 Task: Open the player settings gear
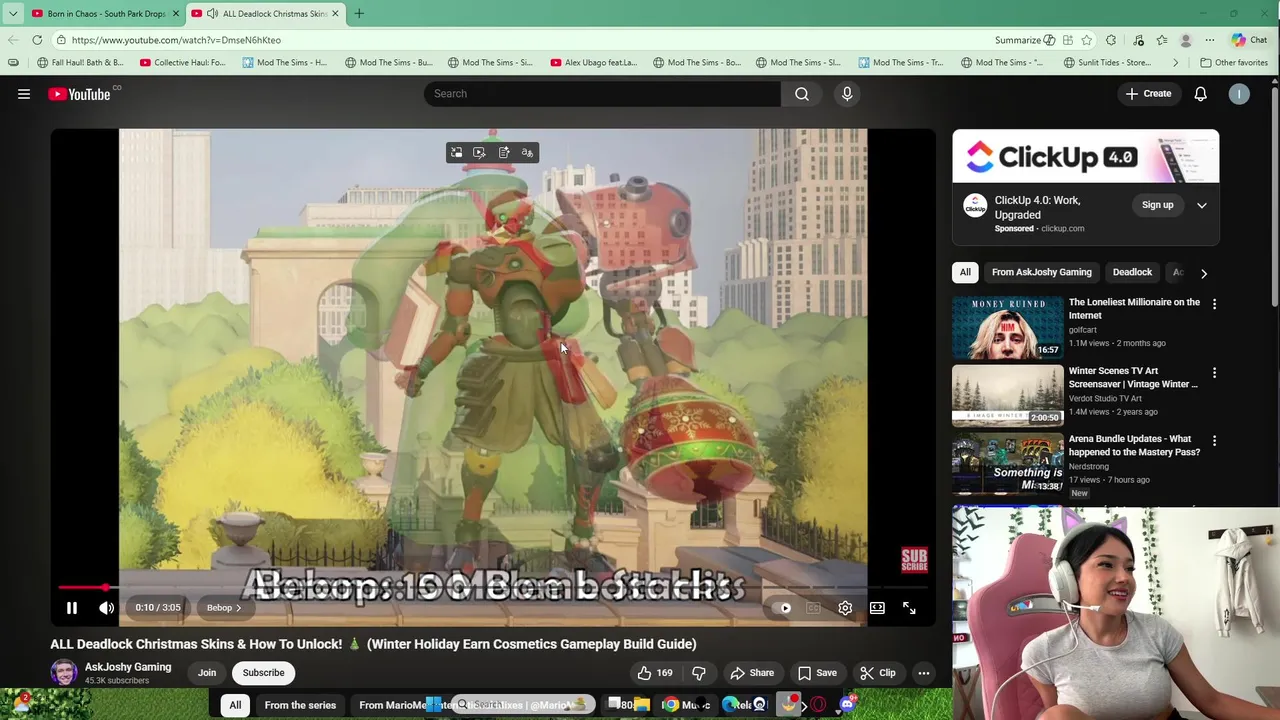pos(845,608)
